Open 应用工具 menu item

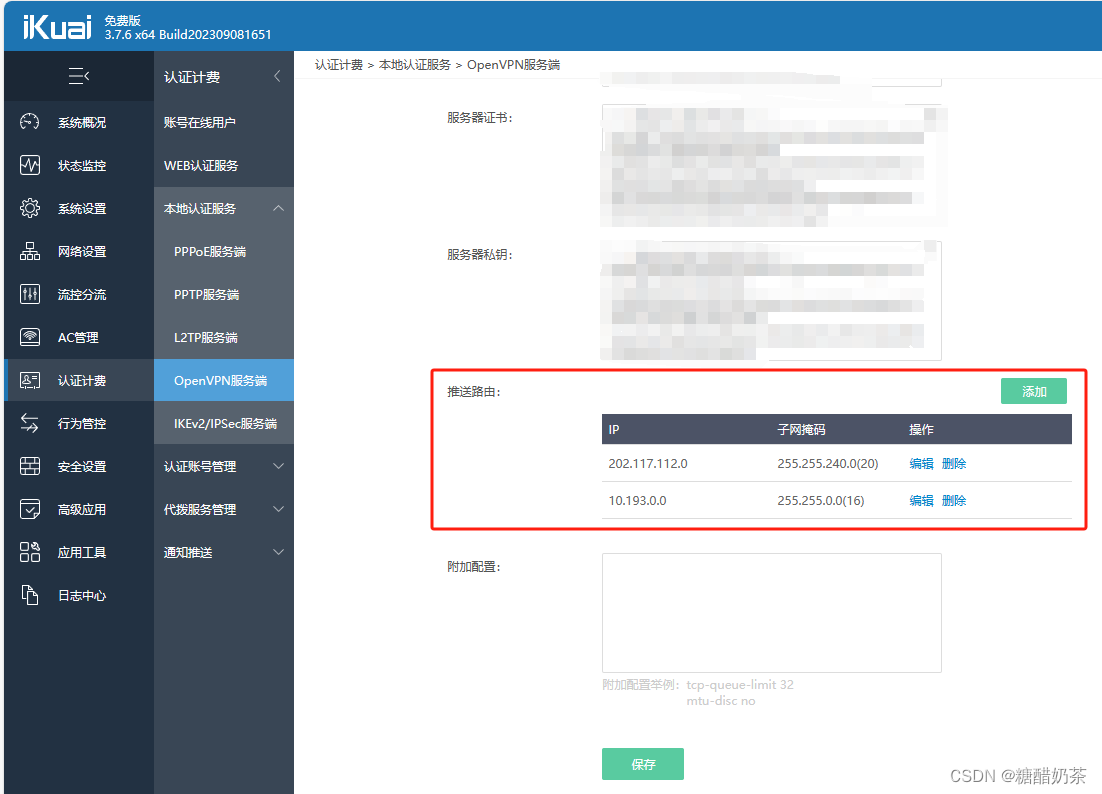[x=82, y=552]
